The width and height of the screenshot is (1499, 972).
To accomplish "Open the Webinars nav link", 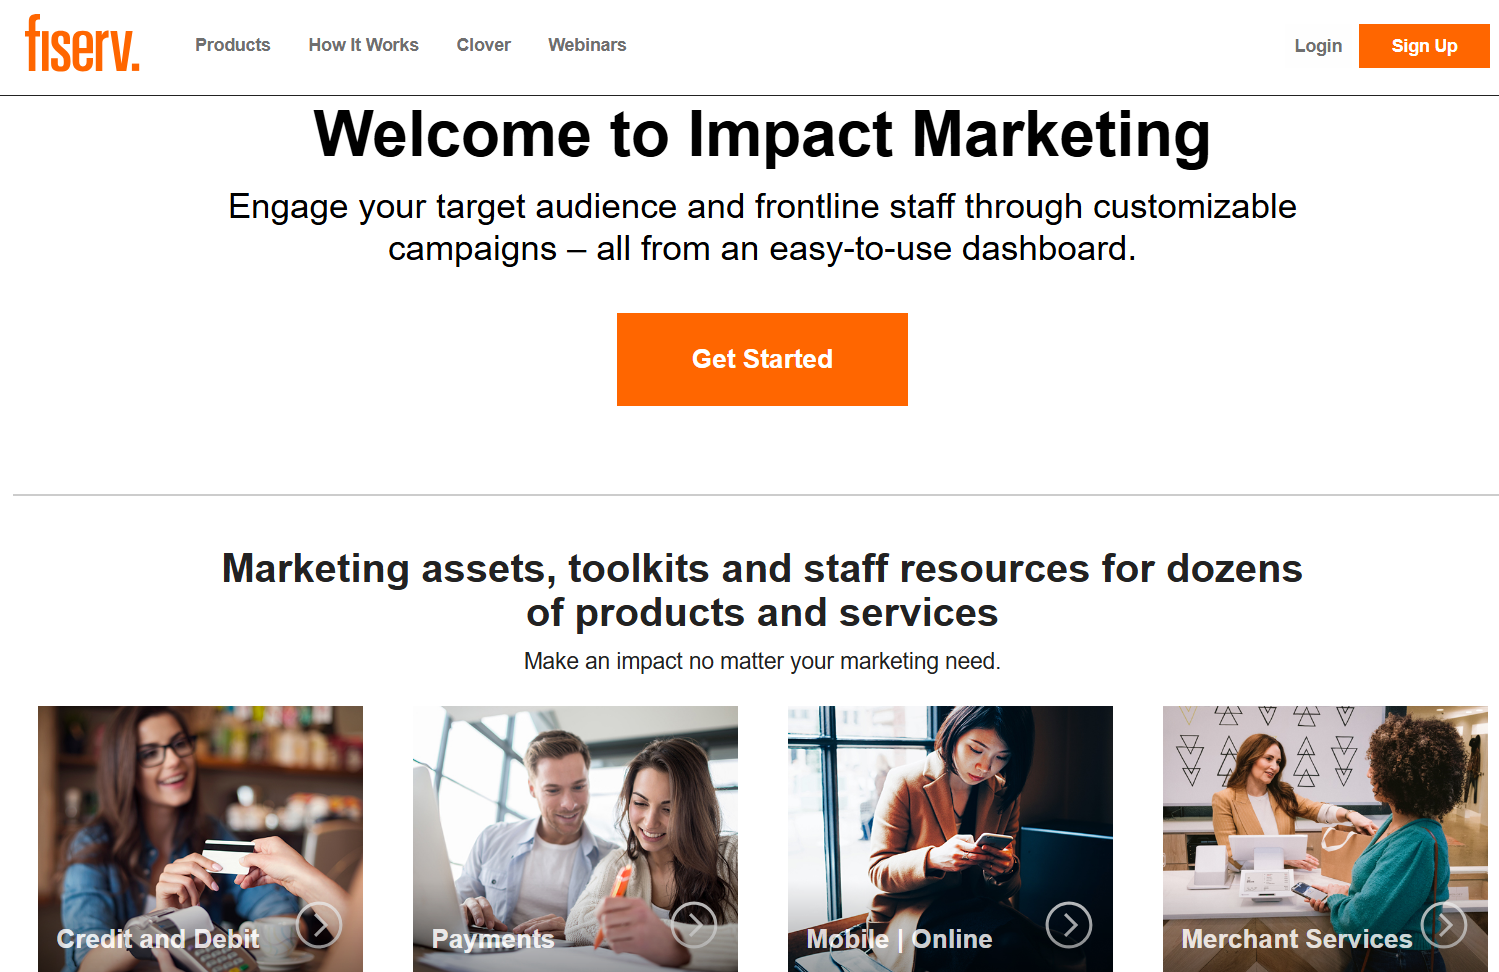I will point(587,45).
